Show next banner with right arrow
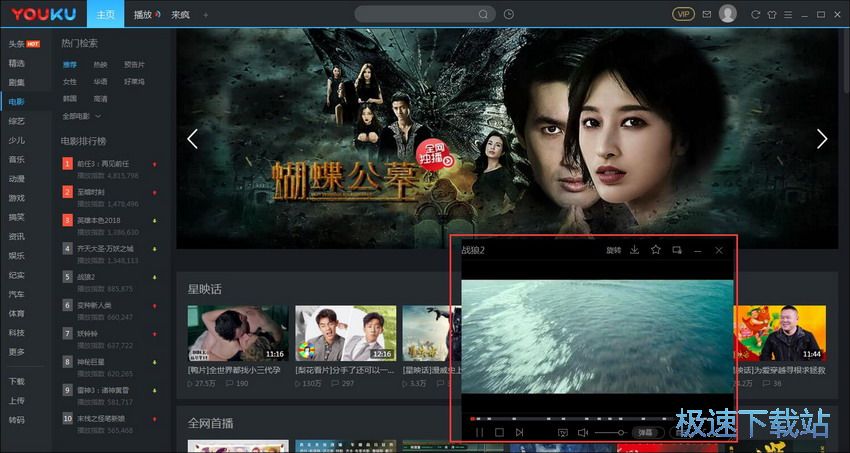The height and width of the screenshot is (453, 850). coord(822,139)
